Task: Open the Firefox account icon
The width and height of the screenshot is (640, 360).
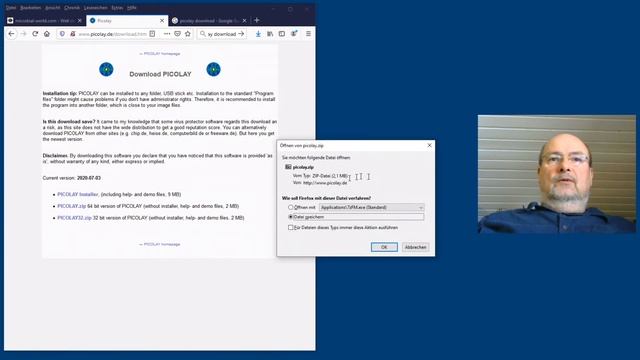Action: (x=294, y=34)
